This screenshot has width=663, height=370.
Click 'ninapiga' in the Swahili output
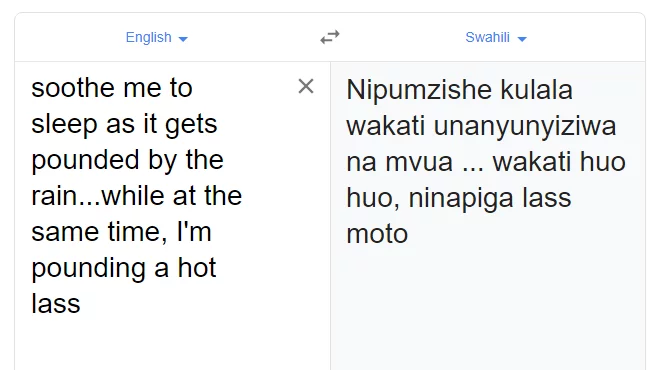click(x=461, y=198)
